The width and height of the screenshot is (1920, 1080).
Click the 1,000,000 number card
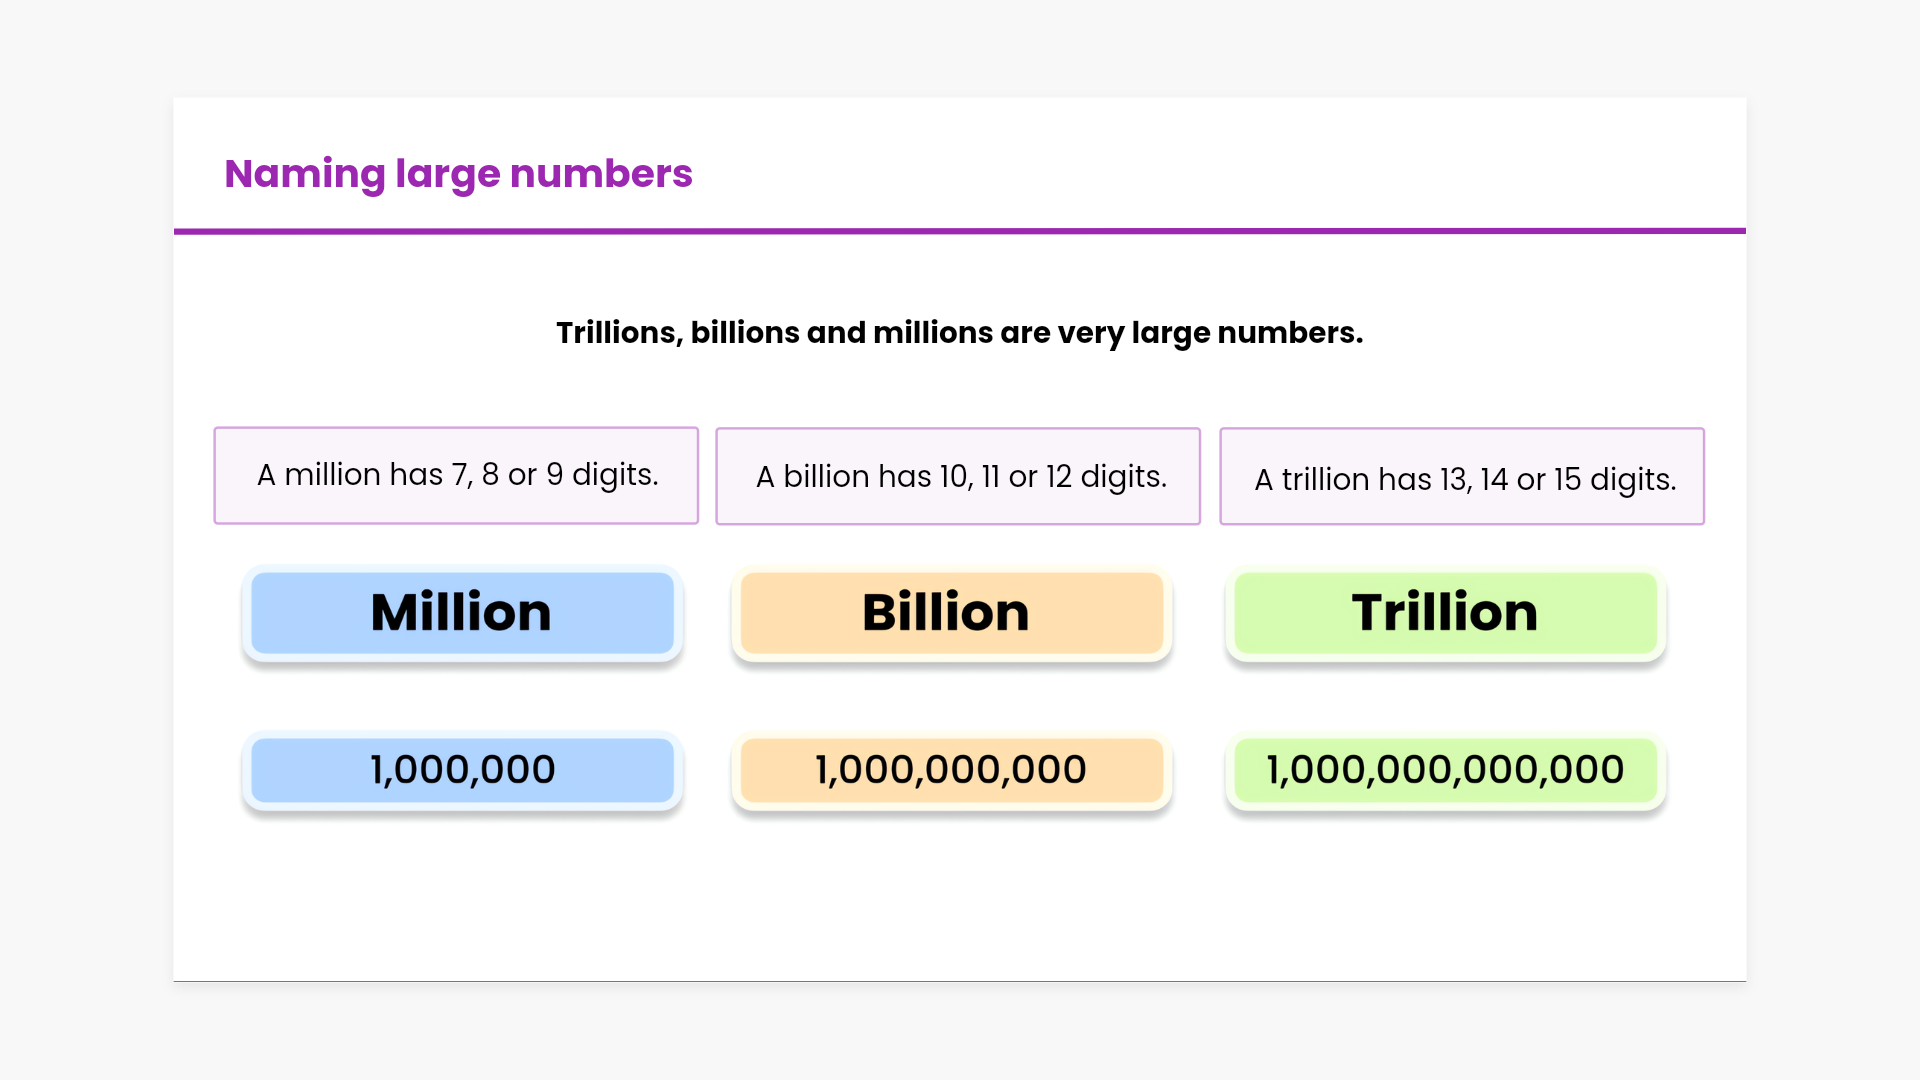[462, 770]
